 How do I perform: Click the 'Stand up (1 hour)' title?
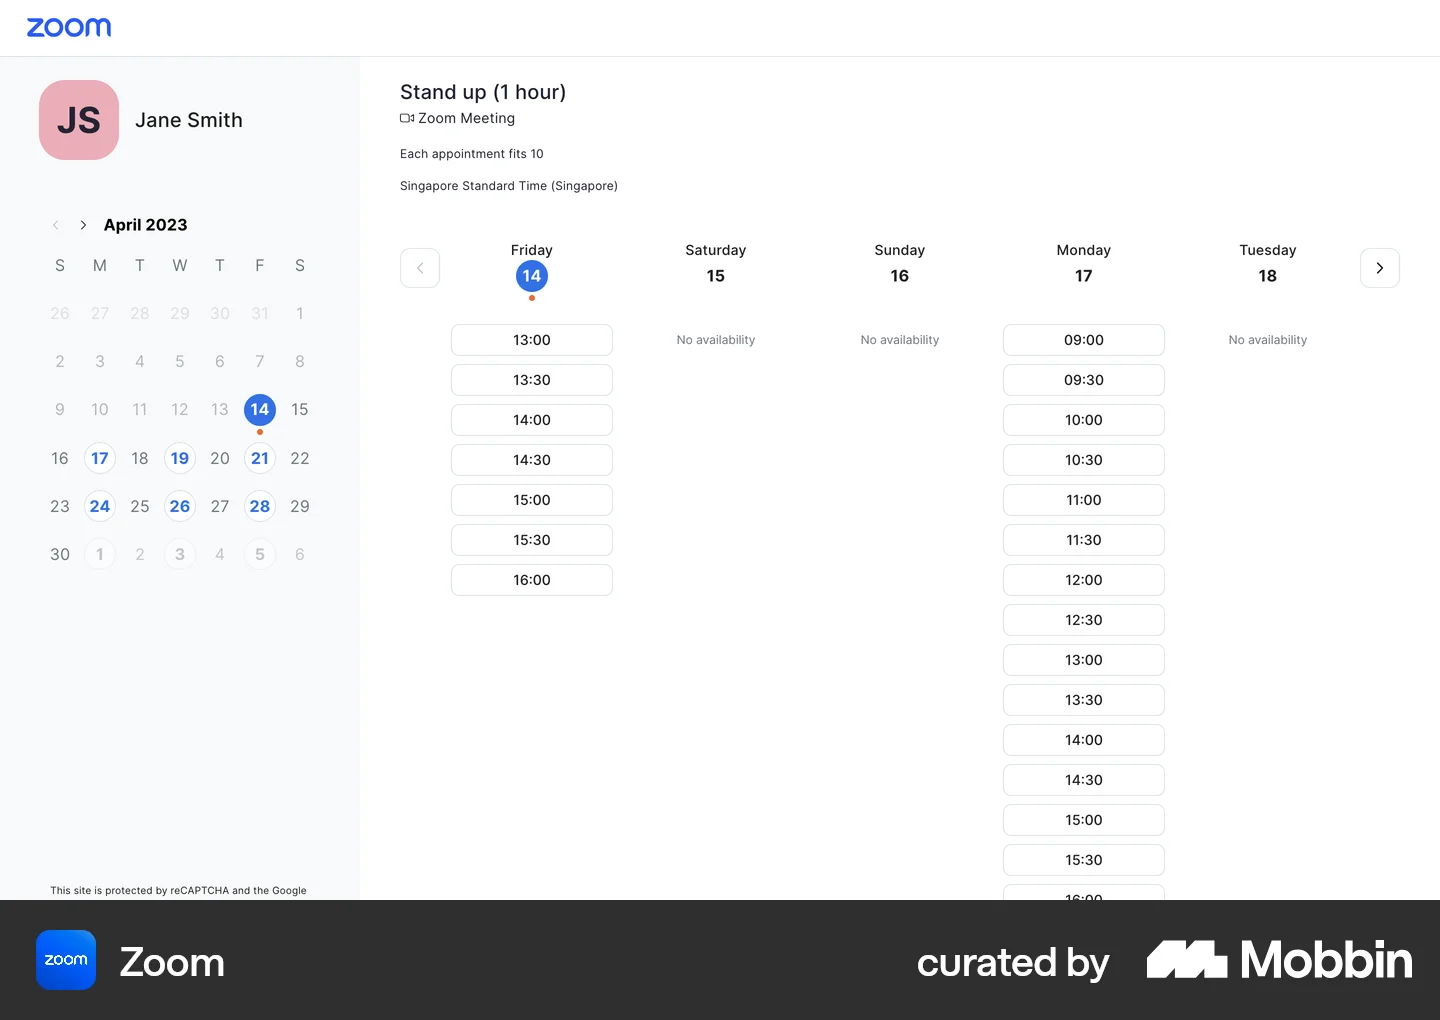click(x=483, y=92)
